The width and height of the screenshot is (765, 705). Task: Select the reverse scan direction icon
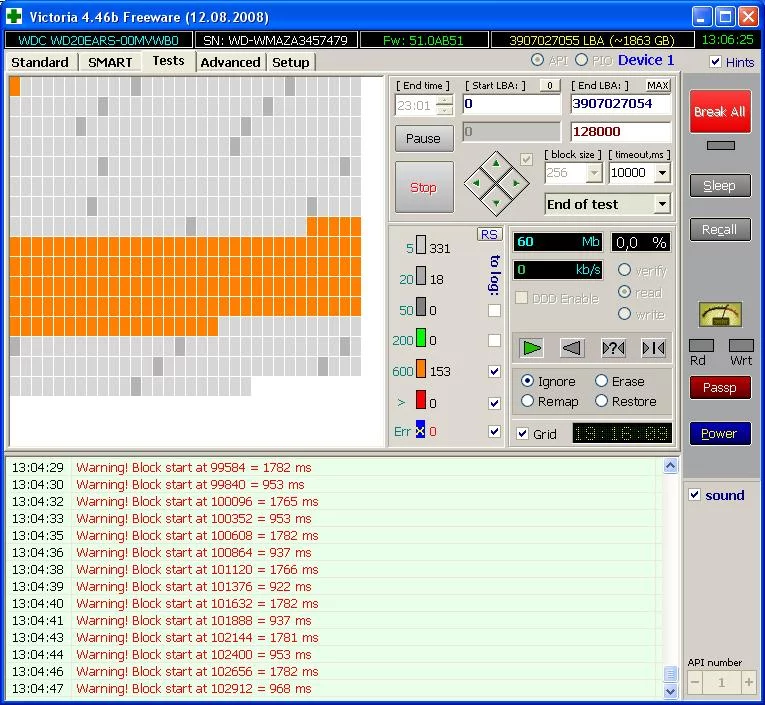point(572,347)
